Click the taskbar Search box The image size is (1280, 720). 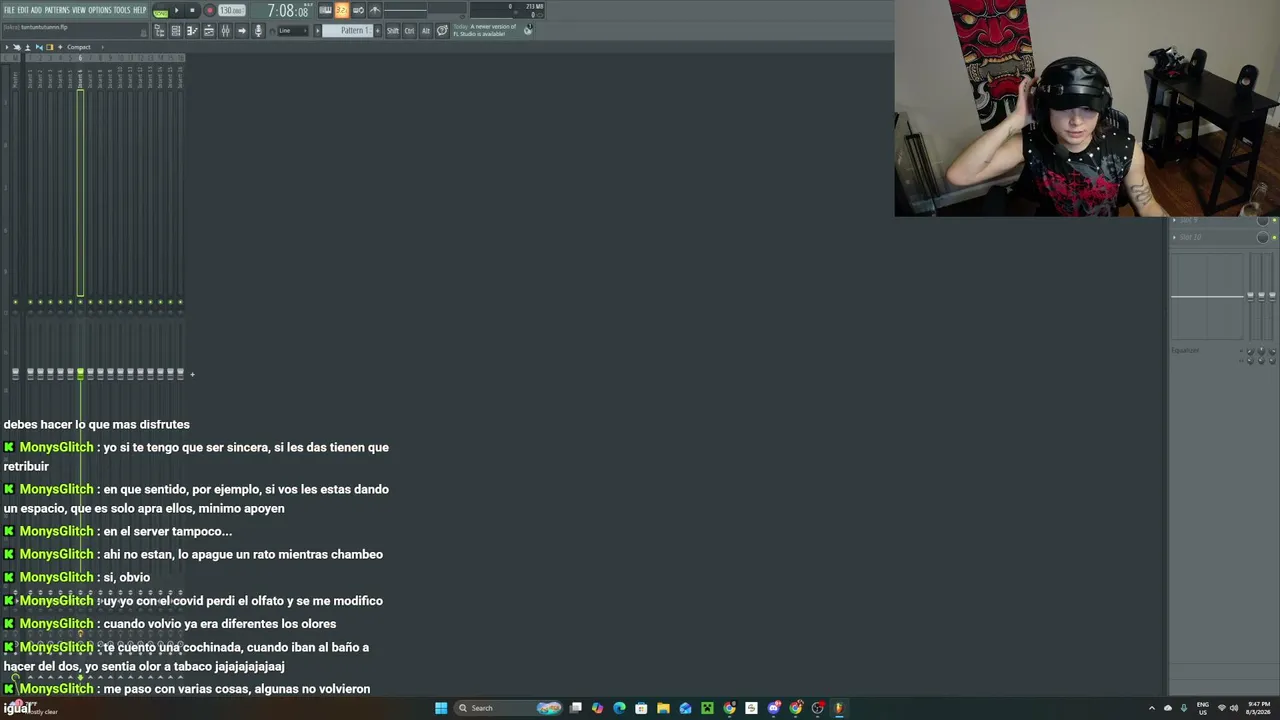[x=508, y=708]
